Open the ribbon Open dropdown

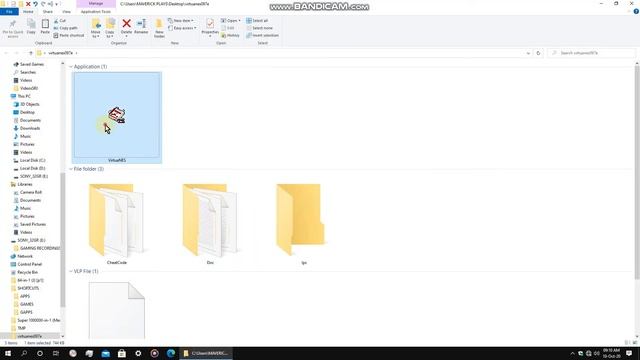click(x=231, y=20)
